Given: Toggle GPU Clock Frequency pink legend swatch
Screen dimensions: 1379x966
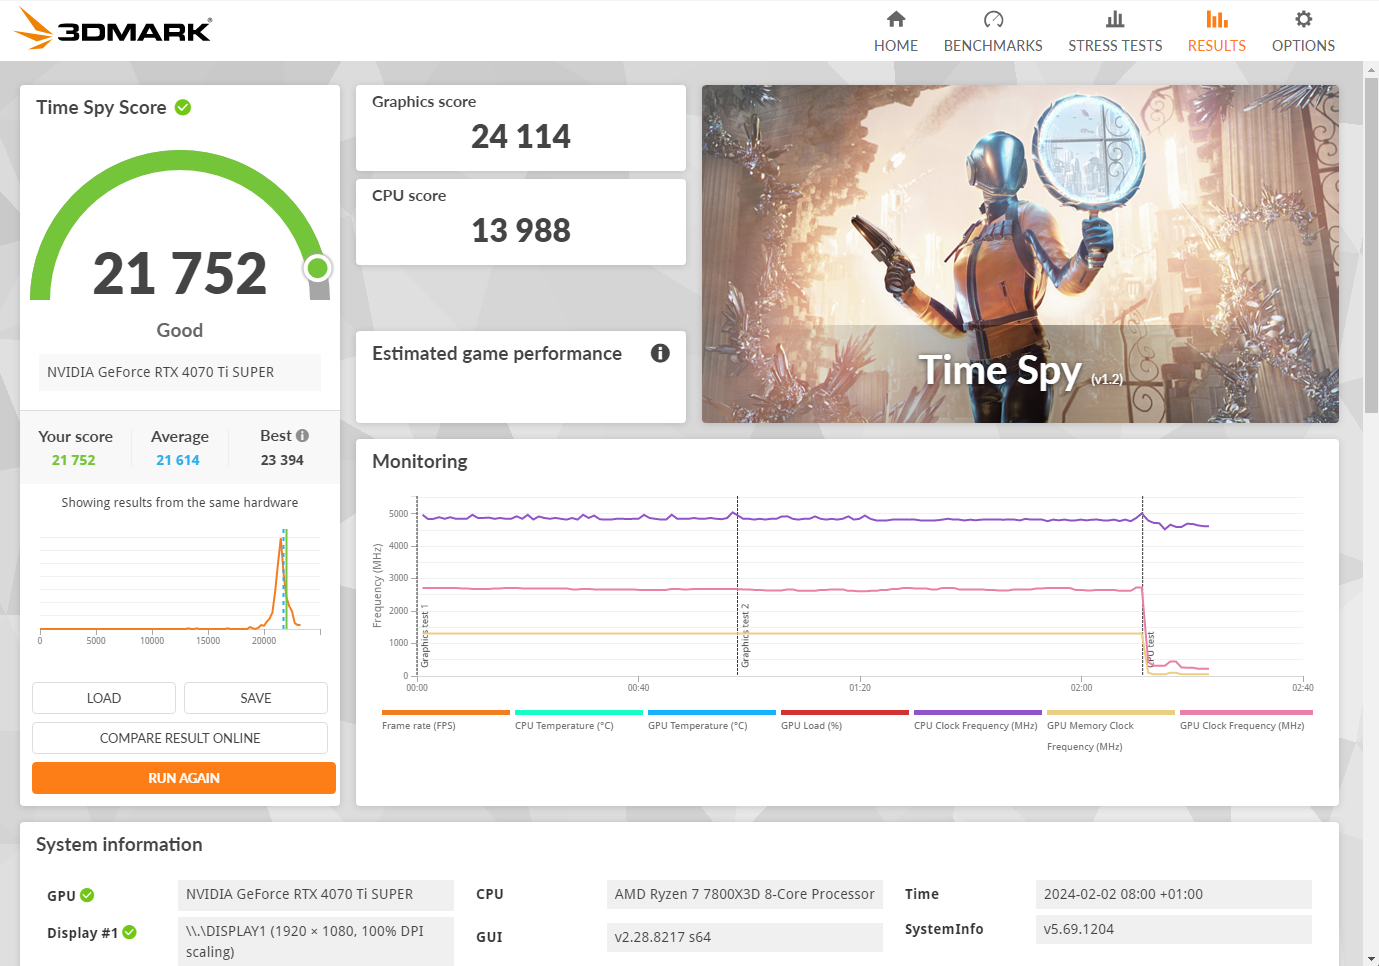Looking at the screenshot, I should pyautogui.click(x=1246, y=713).
